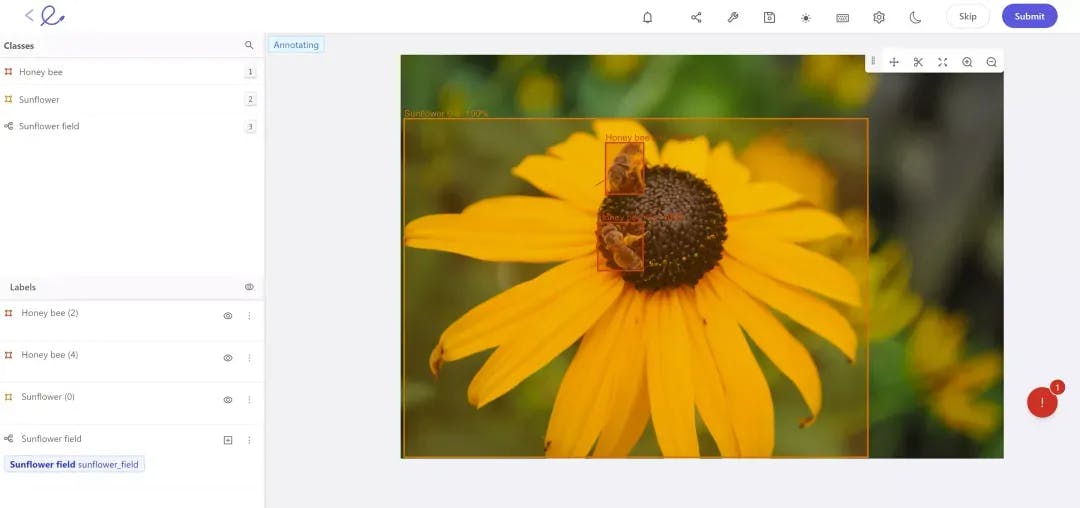
Task: Fit image to screen icon
Action: click(x=942, y=62)
